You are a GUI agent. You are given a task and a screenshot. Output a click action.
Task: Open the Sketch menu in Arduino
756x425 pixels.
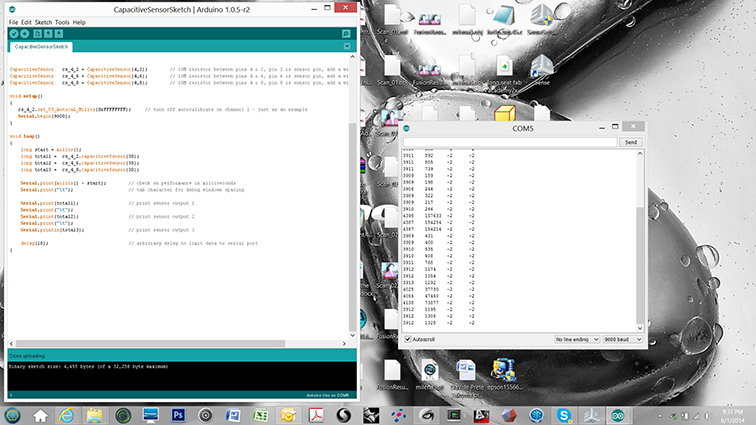coord(43,22)
